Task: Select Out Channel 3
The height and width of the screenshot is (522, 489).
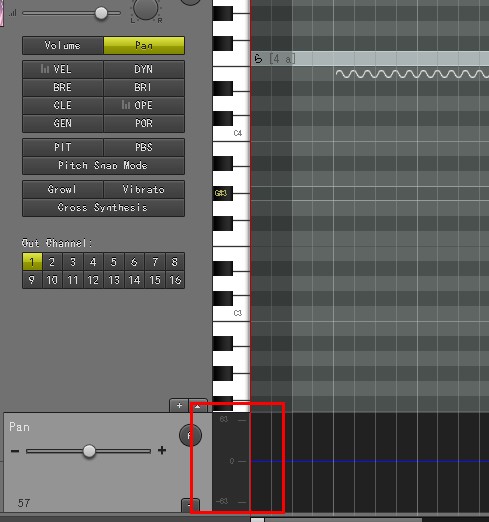Action: click(73, 262)
